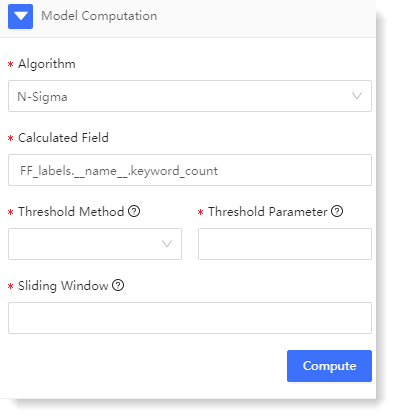Open the N-Sigma Algorithm dropdown
Screen dimensions: 396x419
(190, 96)
